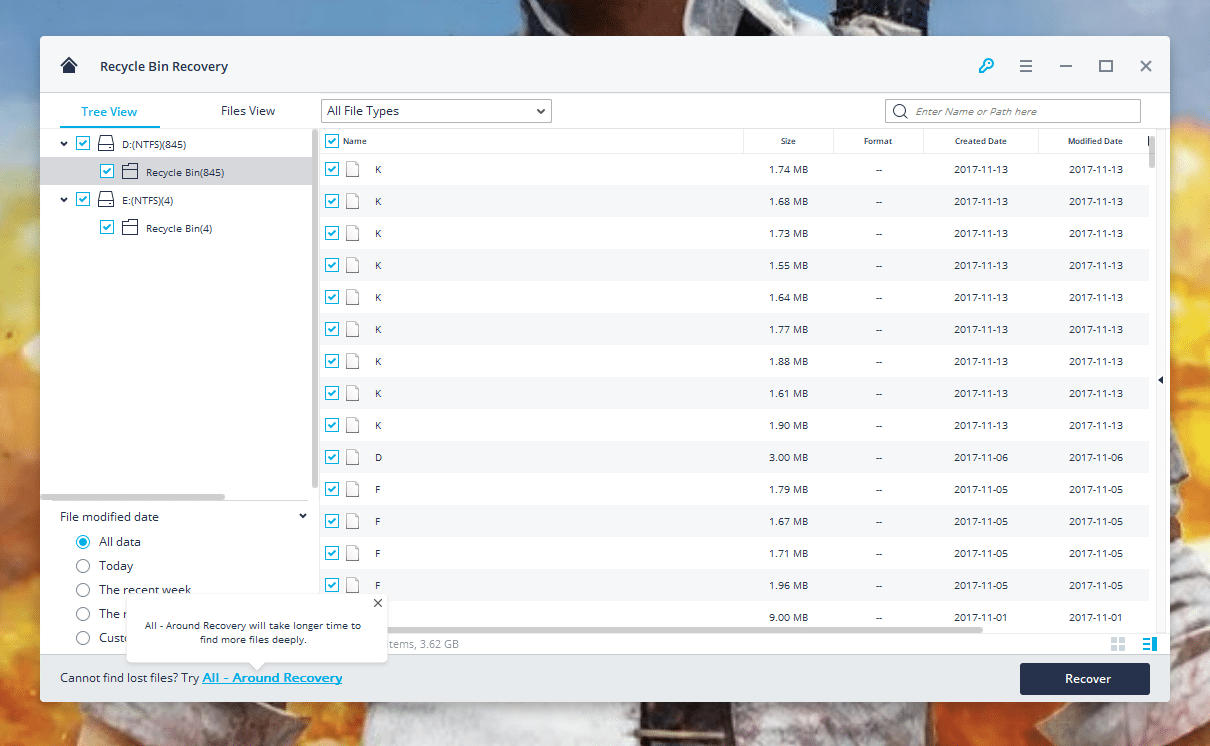This screenshot has height=746, width=1210.
Task: Uncheck the 1.68 MB file checkbox
Action: coord(332,201)
